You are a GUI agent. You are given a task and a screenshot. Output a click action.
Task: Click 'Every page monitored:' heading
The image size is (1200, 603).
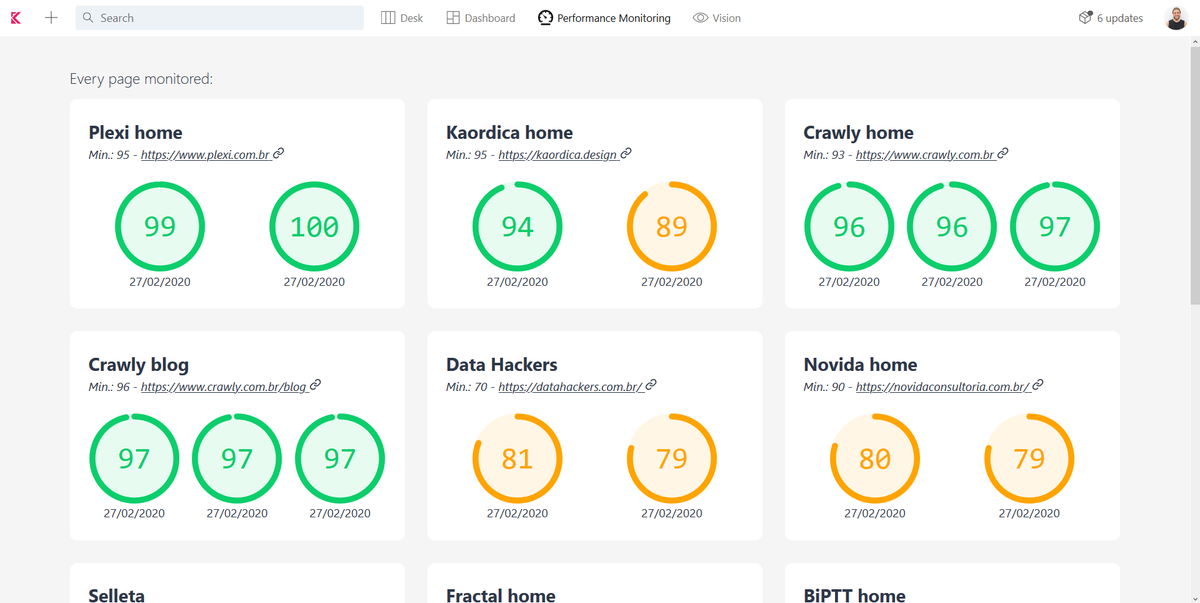point(141,79)
